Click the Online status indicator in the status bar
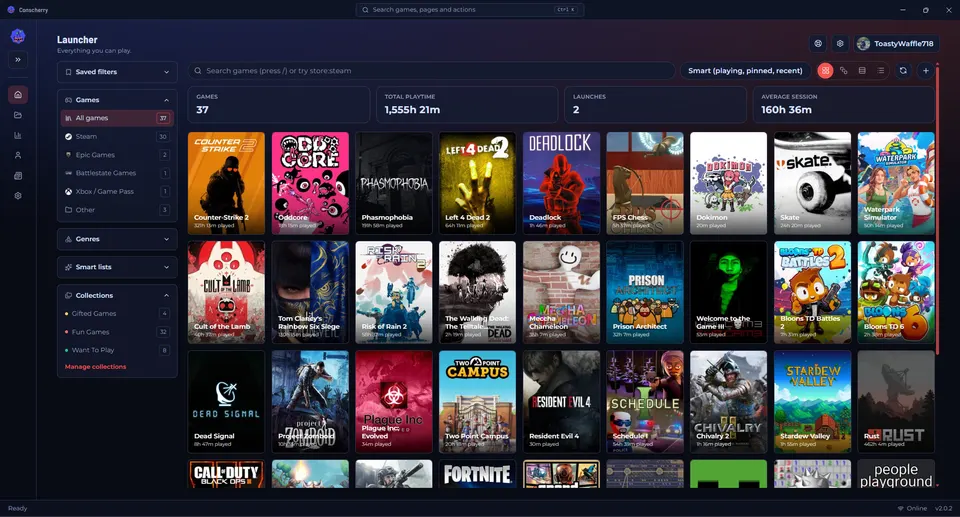960x517 pixels. click(912, 508)
